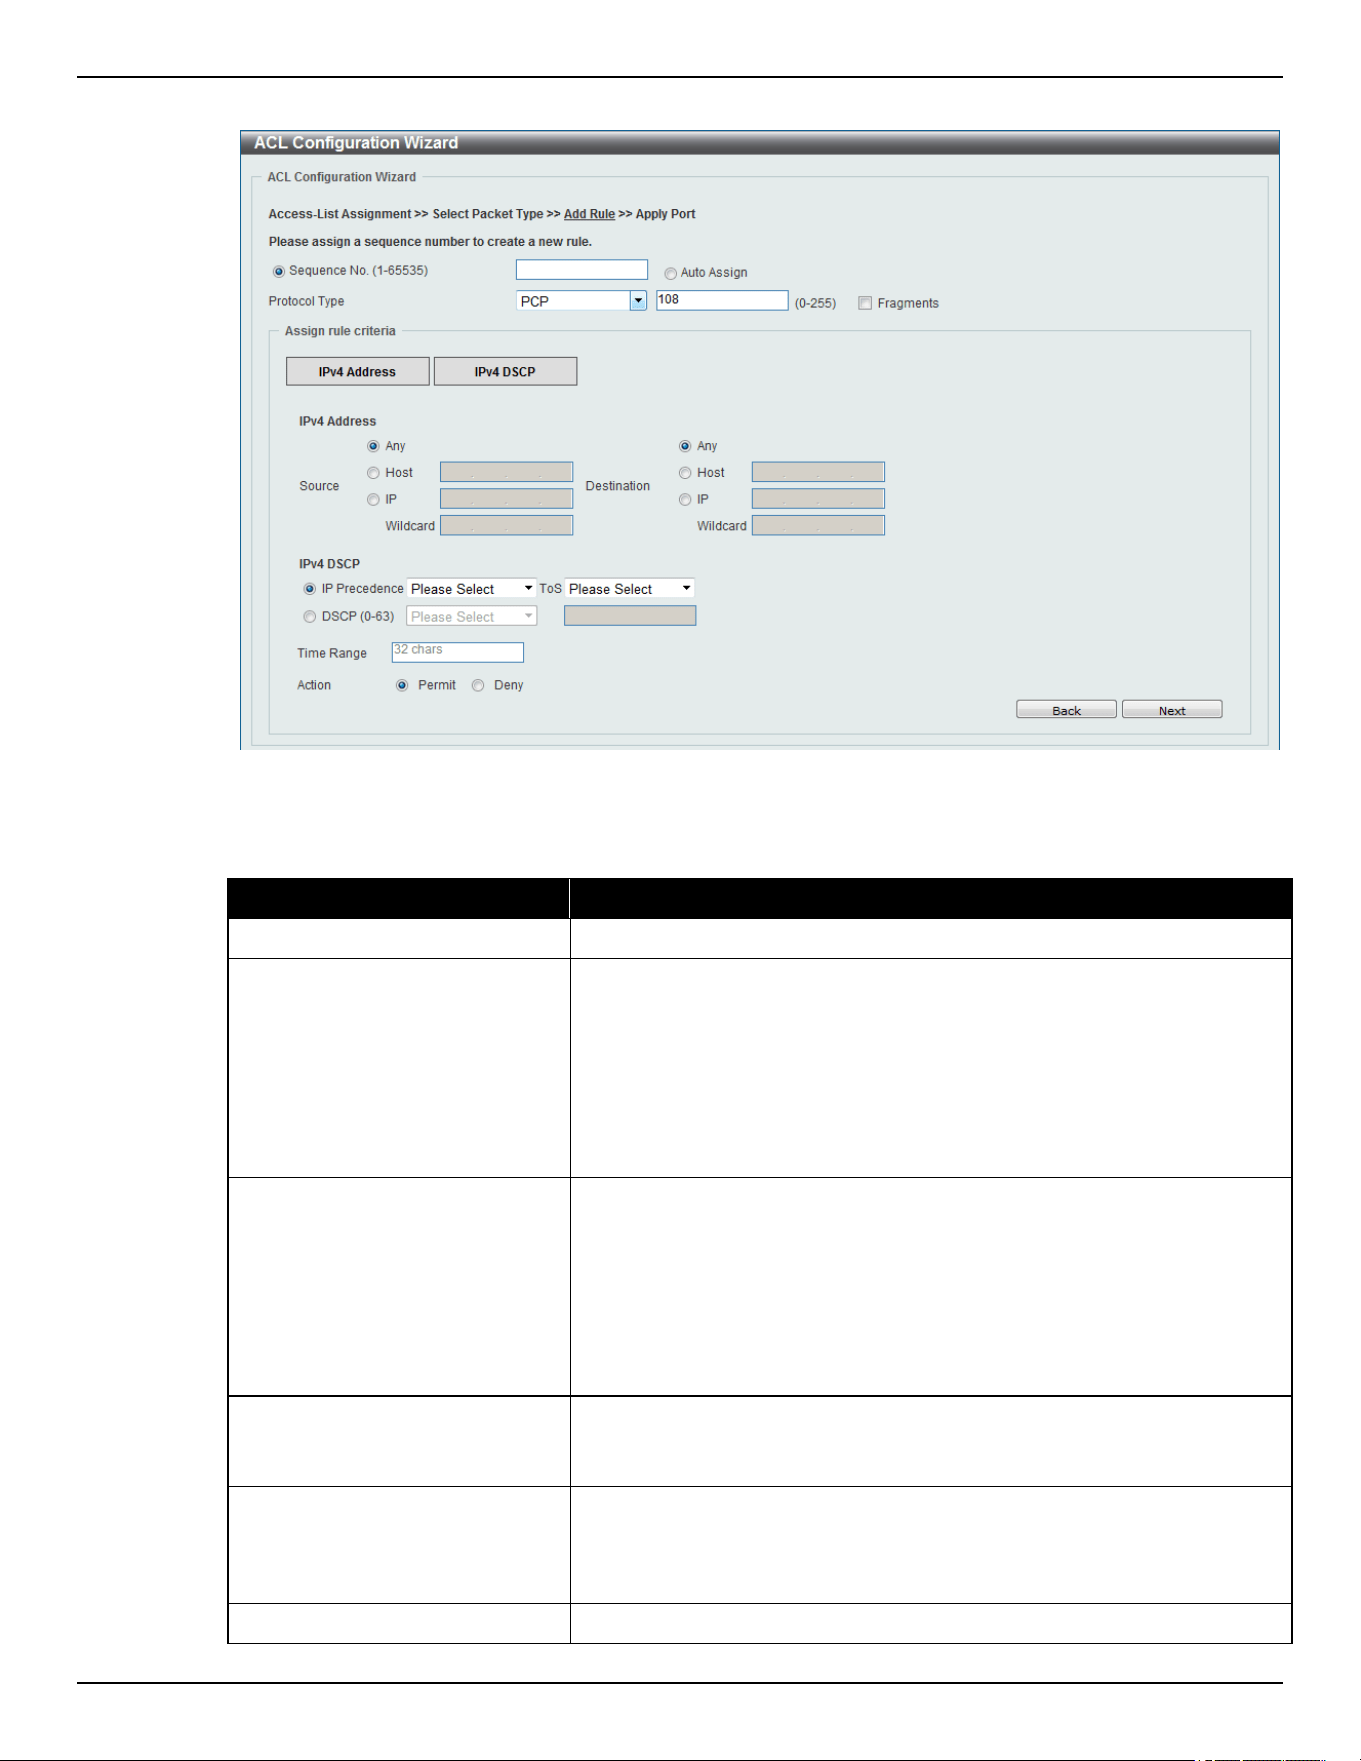Choose Any for Destination address

(685, 446)
